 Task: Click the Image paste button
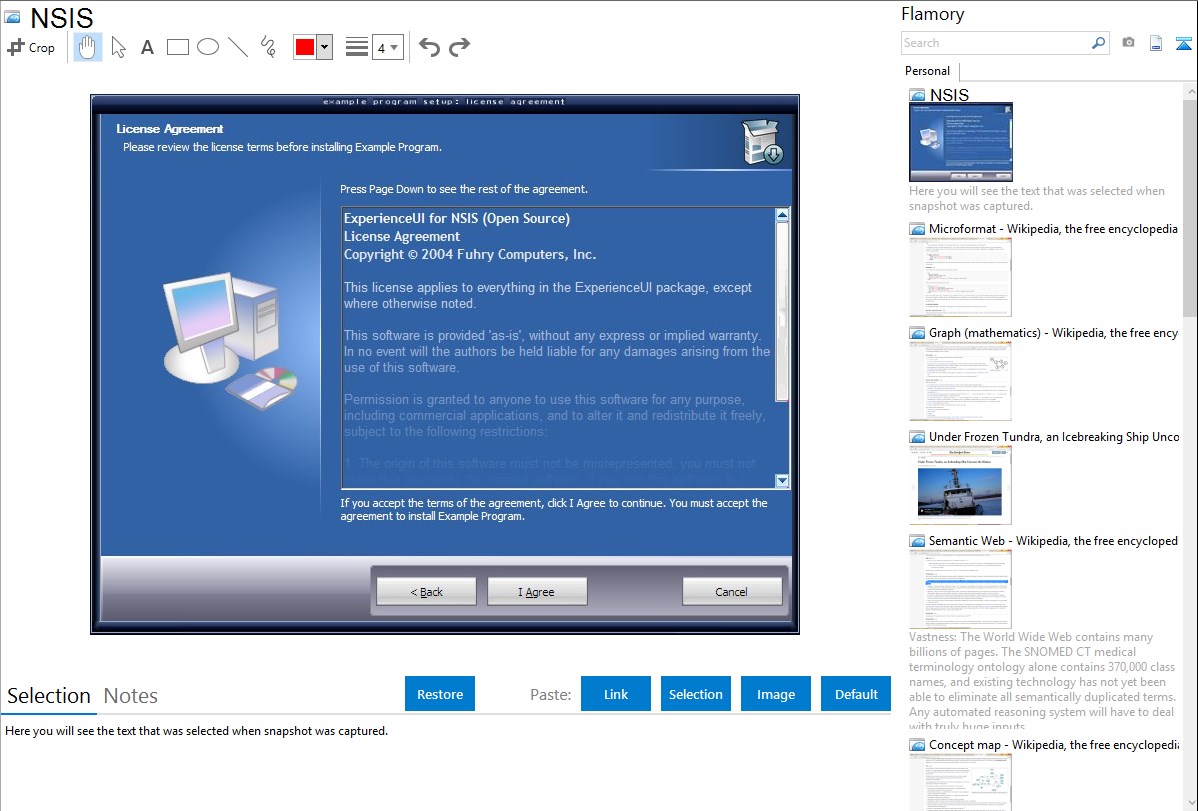pos(775,694)
